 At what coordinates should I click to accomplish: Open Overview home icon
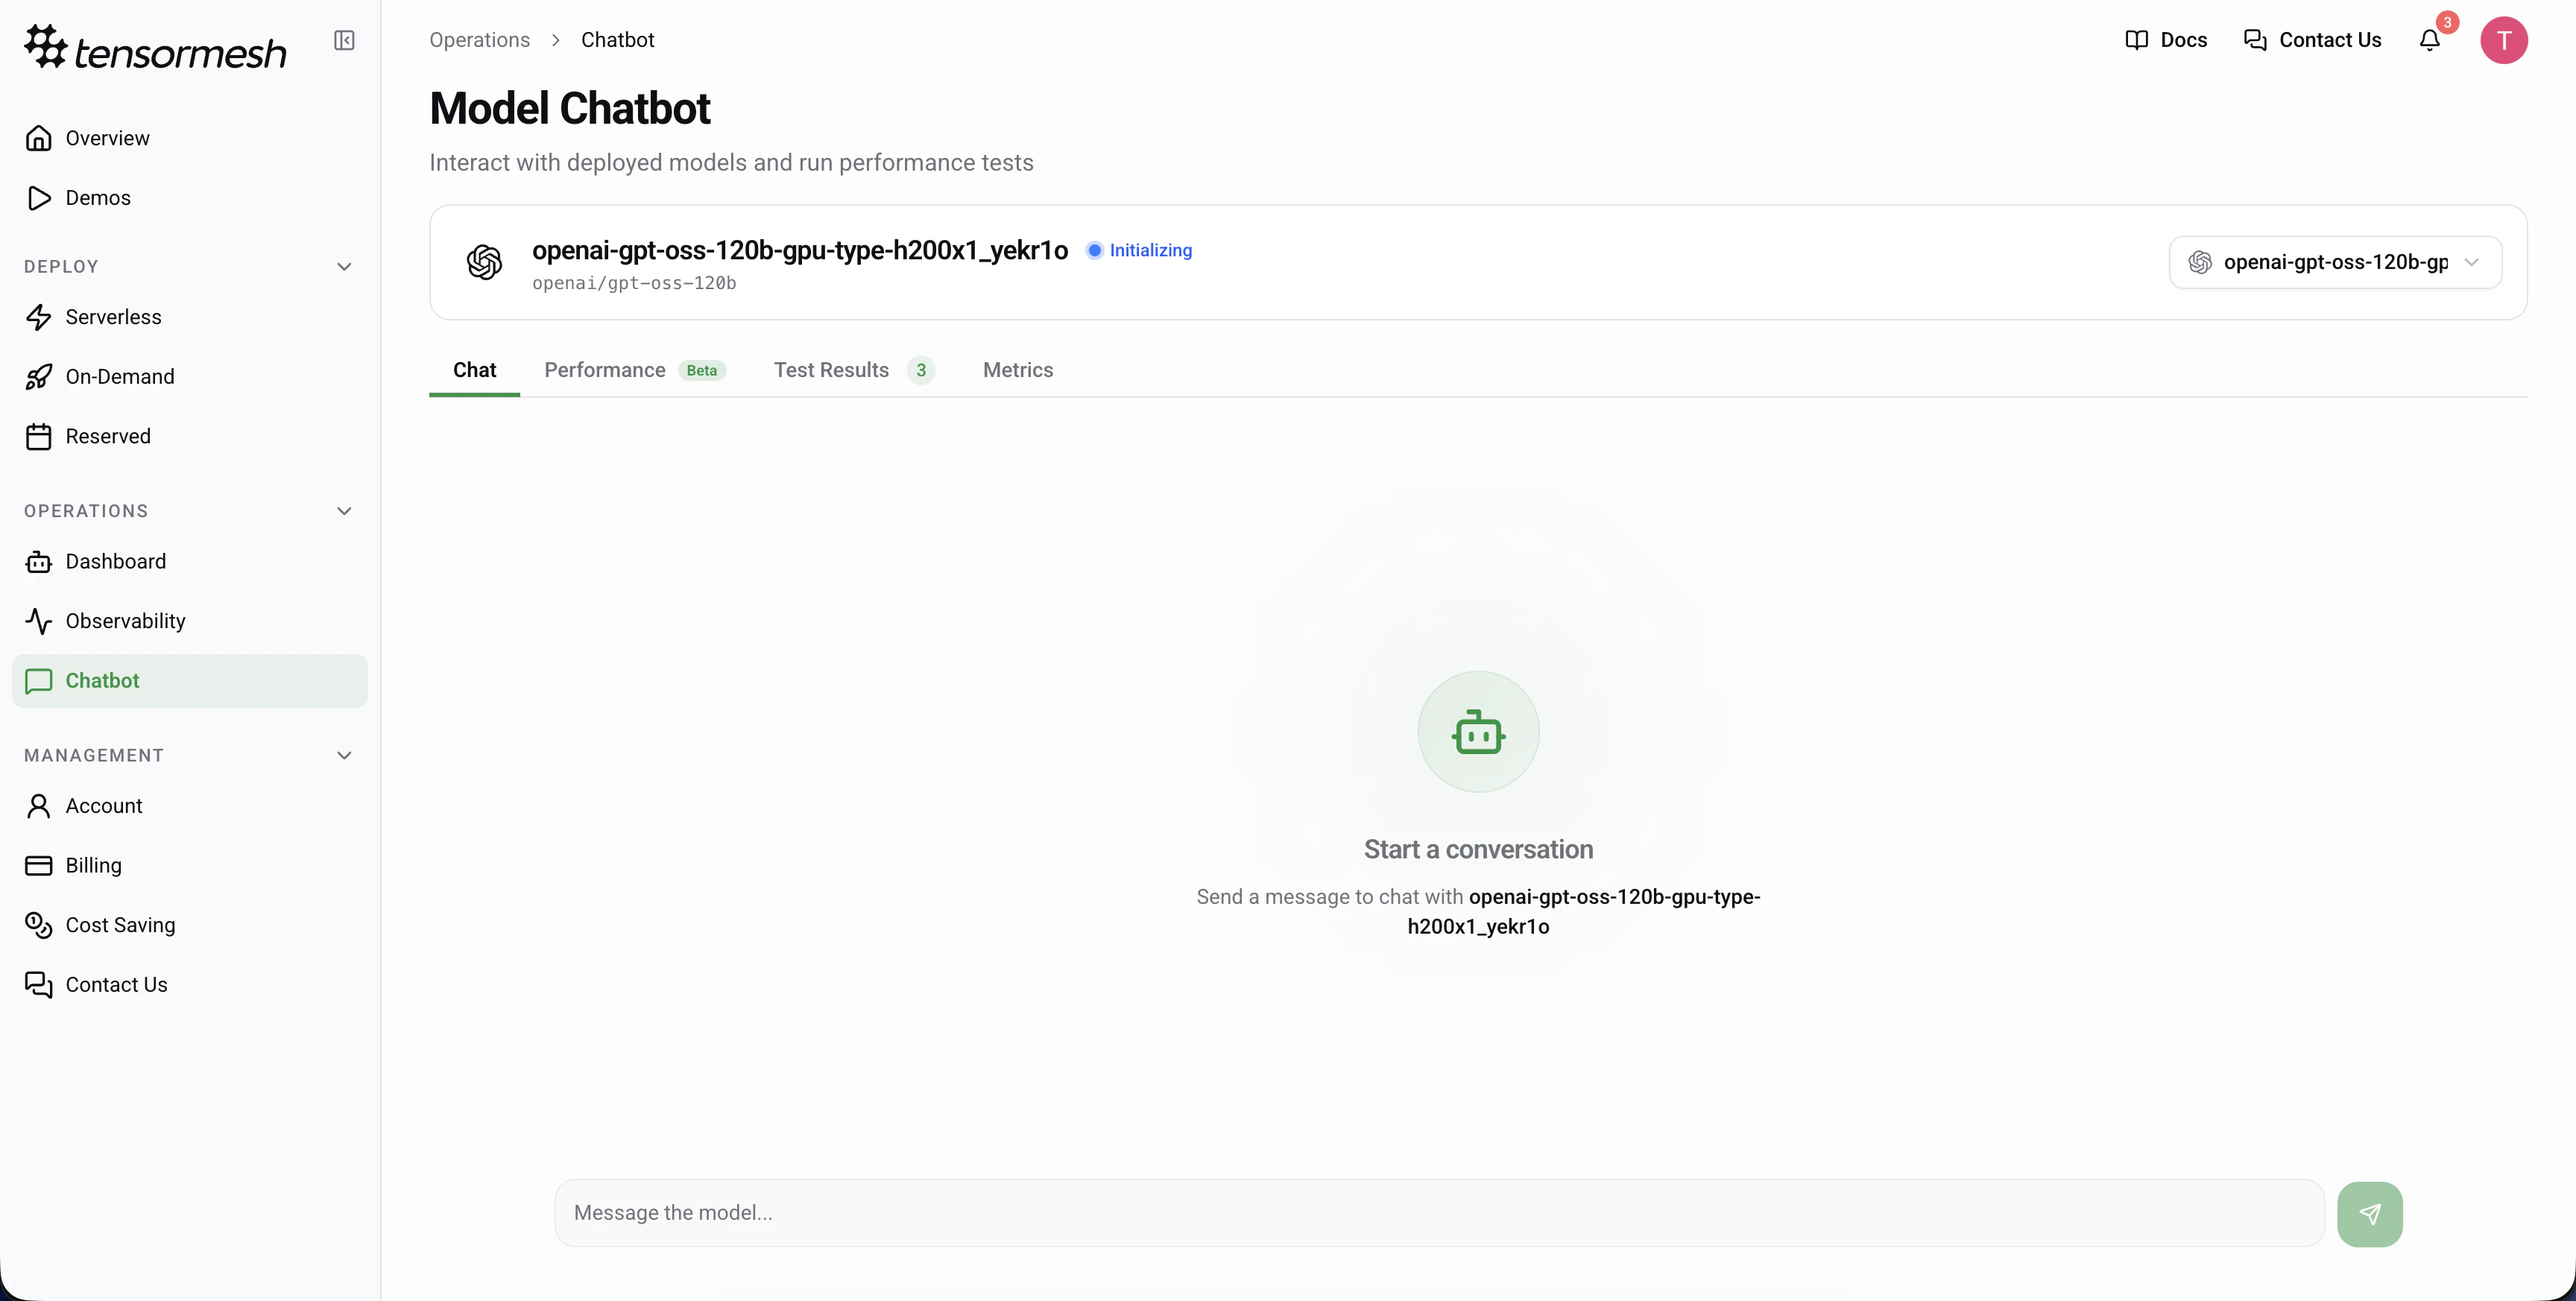(39, 138)
